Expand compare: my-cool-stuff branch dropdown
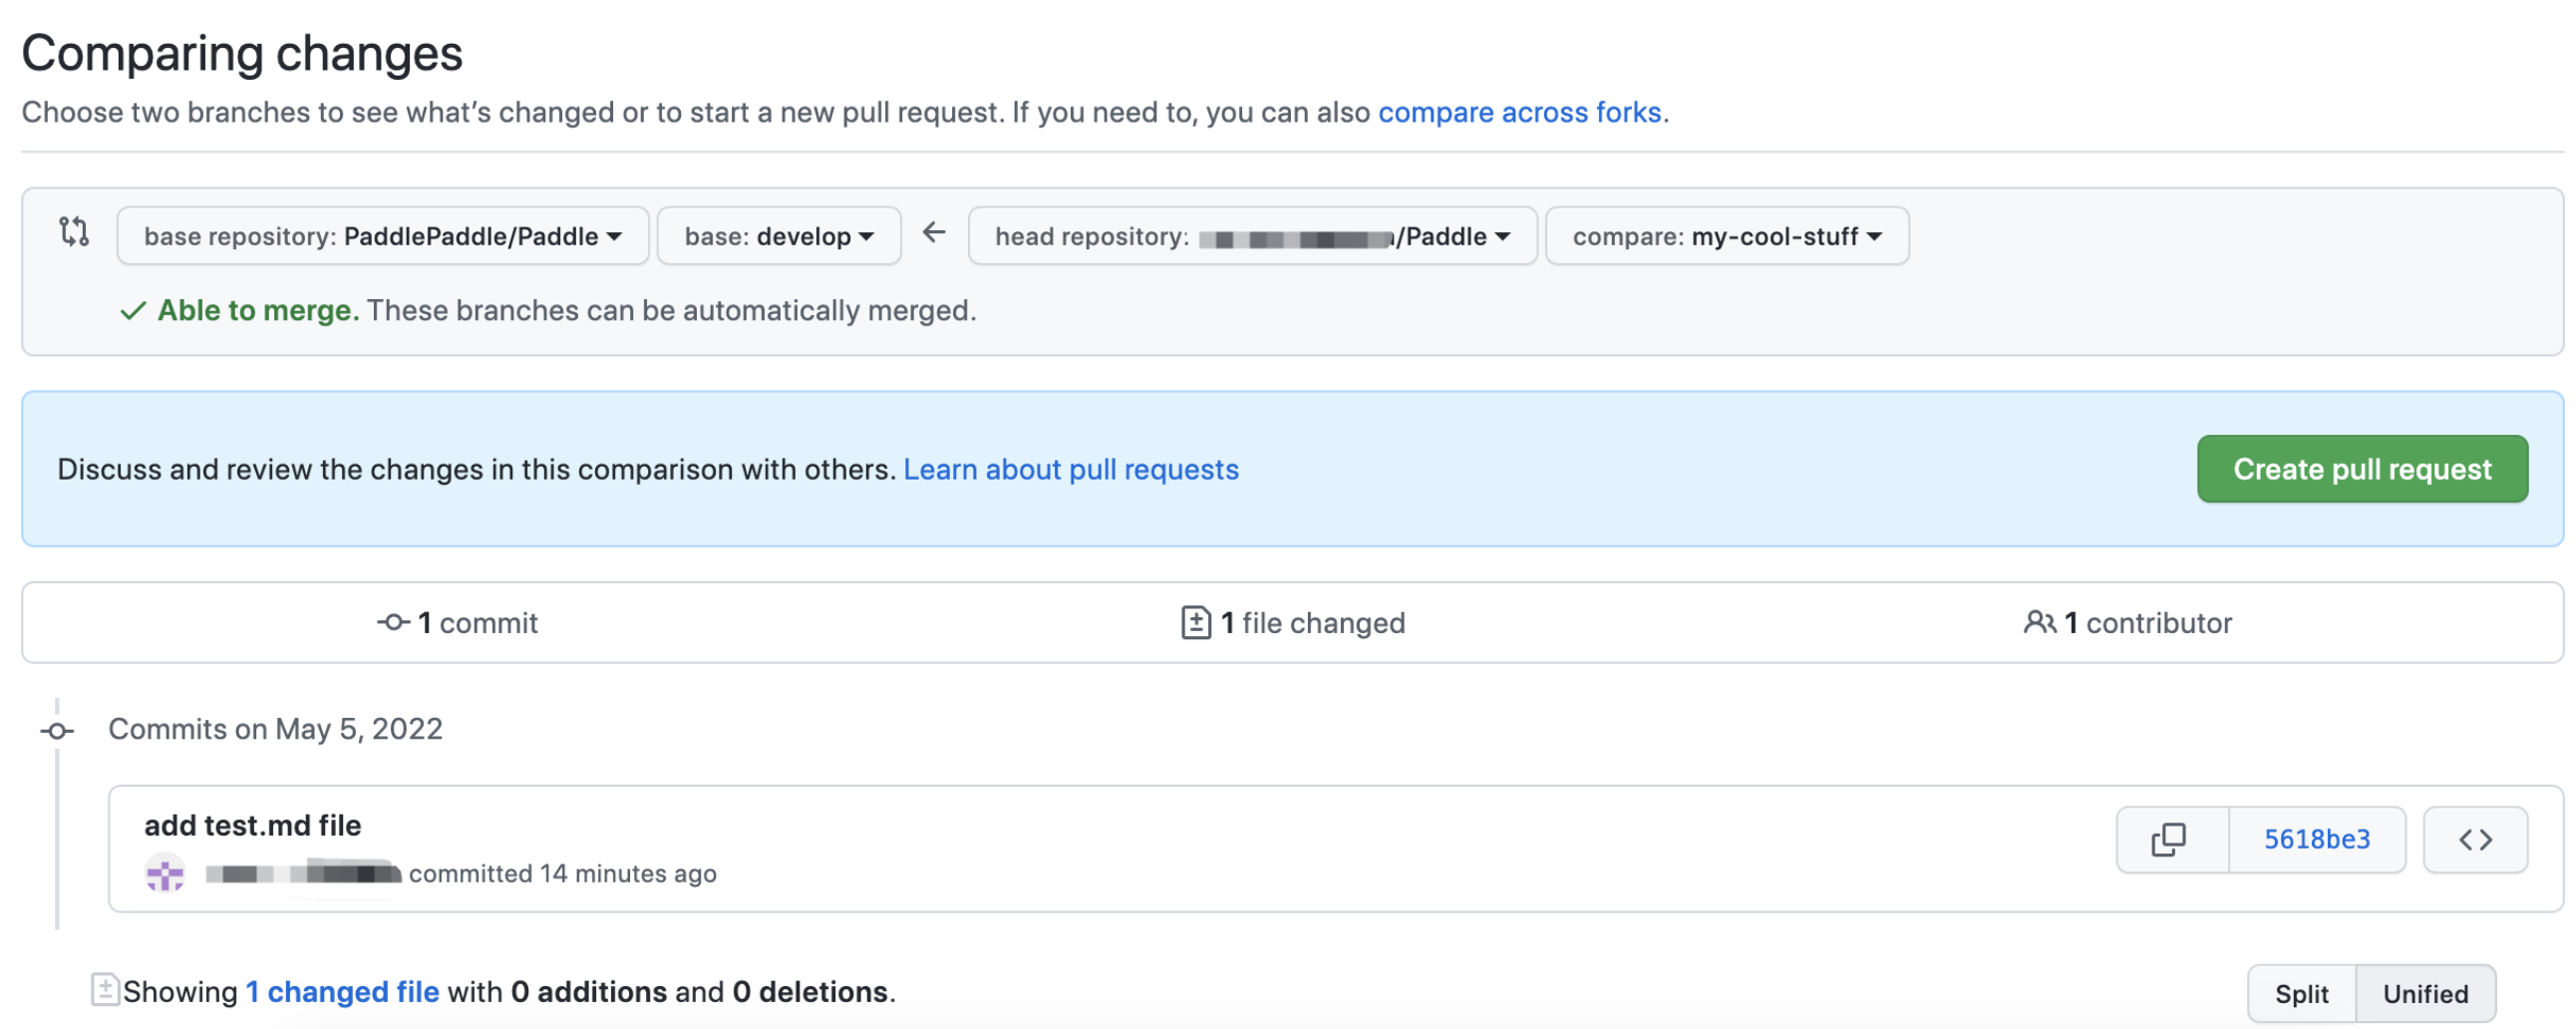 pos(1726,236)
